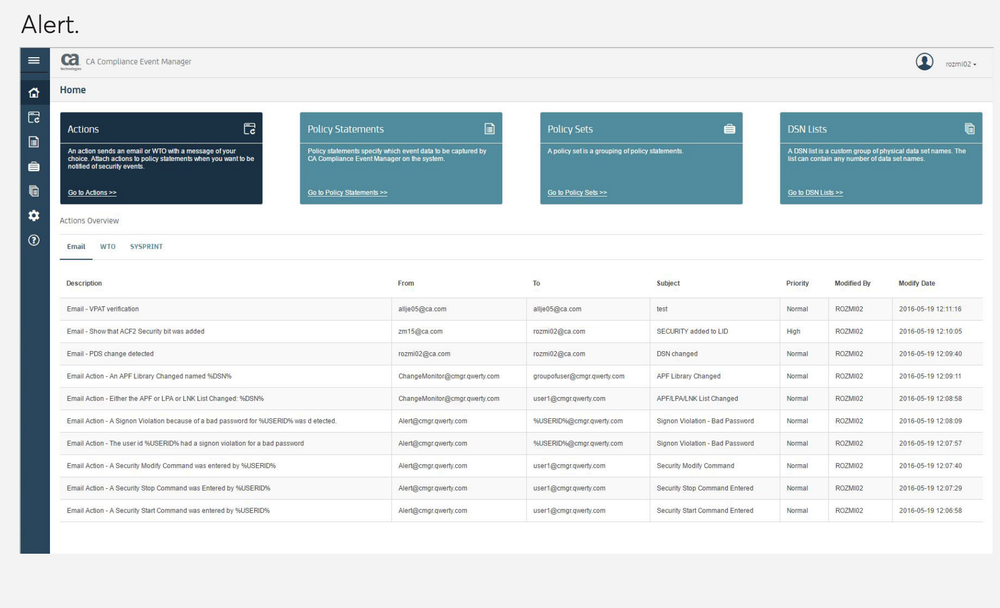This screenshot has height=608, width=1000.
Task: Click the icon on the Actions card header
Action: point(248,128)
